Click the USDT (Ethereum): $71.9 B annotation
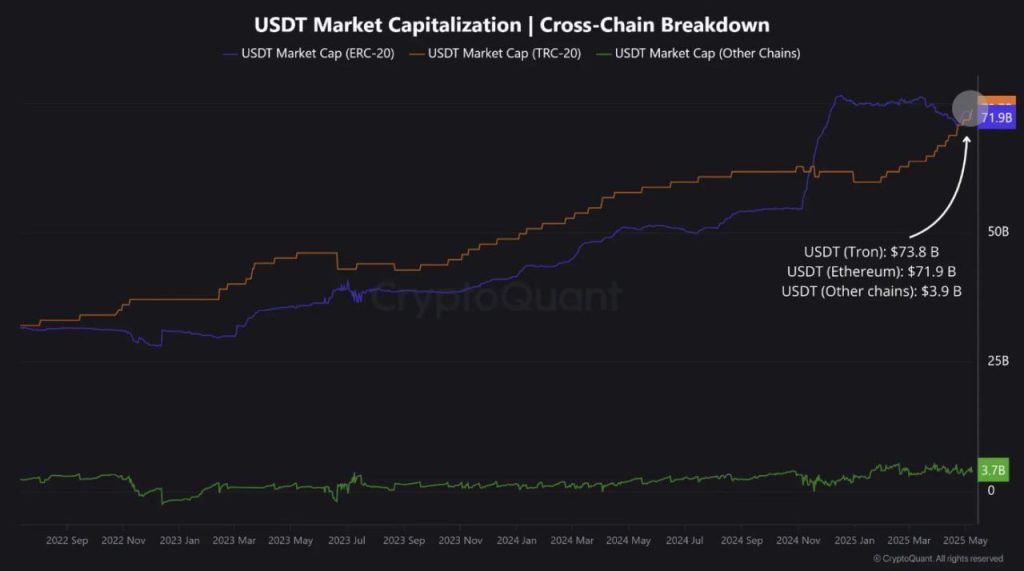This screenshot has width=1024, height=571. [871, 271]
